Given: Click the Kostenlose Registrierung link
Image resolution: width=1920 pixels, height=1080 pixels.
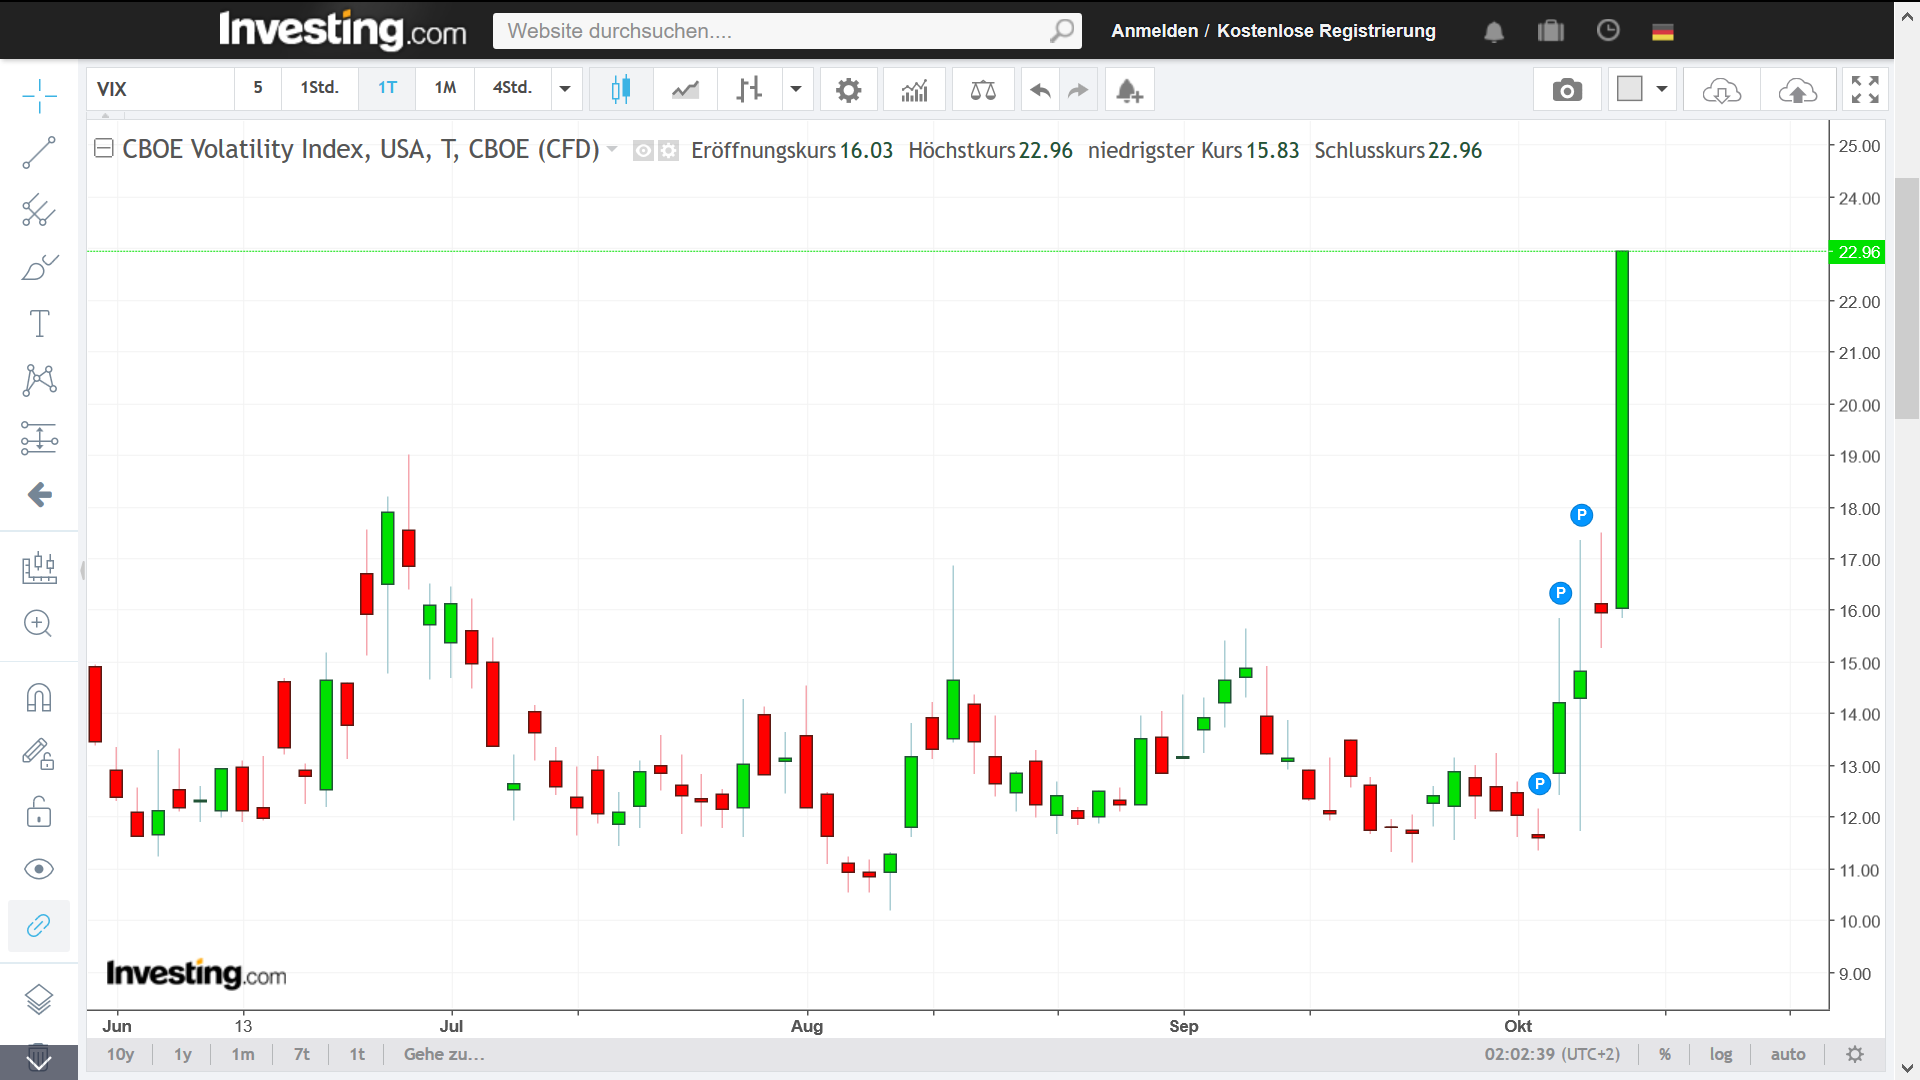Looking at the screenshot, I should (x=1326, y=31).
